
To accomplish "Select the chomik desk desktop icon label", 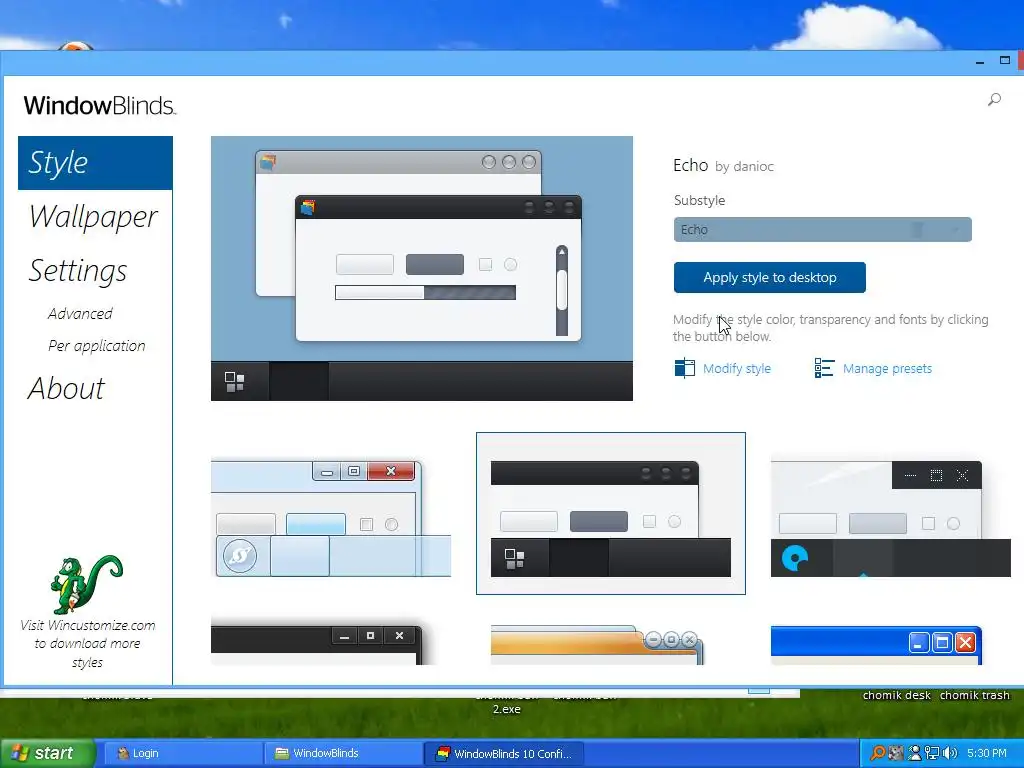I will (x=896, y=695).
